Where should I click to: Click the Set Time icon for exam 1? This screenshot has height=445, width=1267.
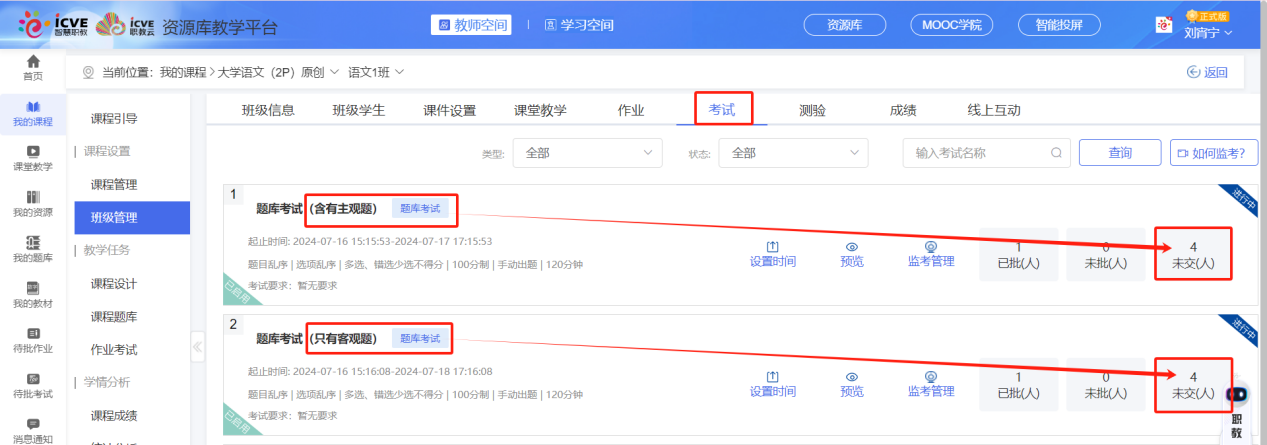click(x=772, y=247)
